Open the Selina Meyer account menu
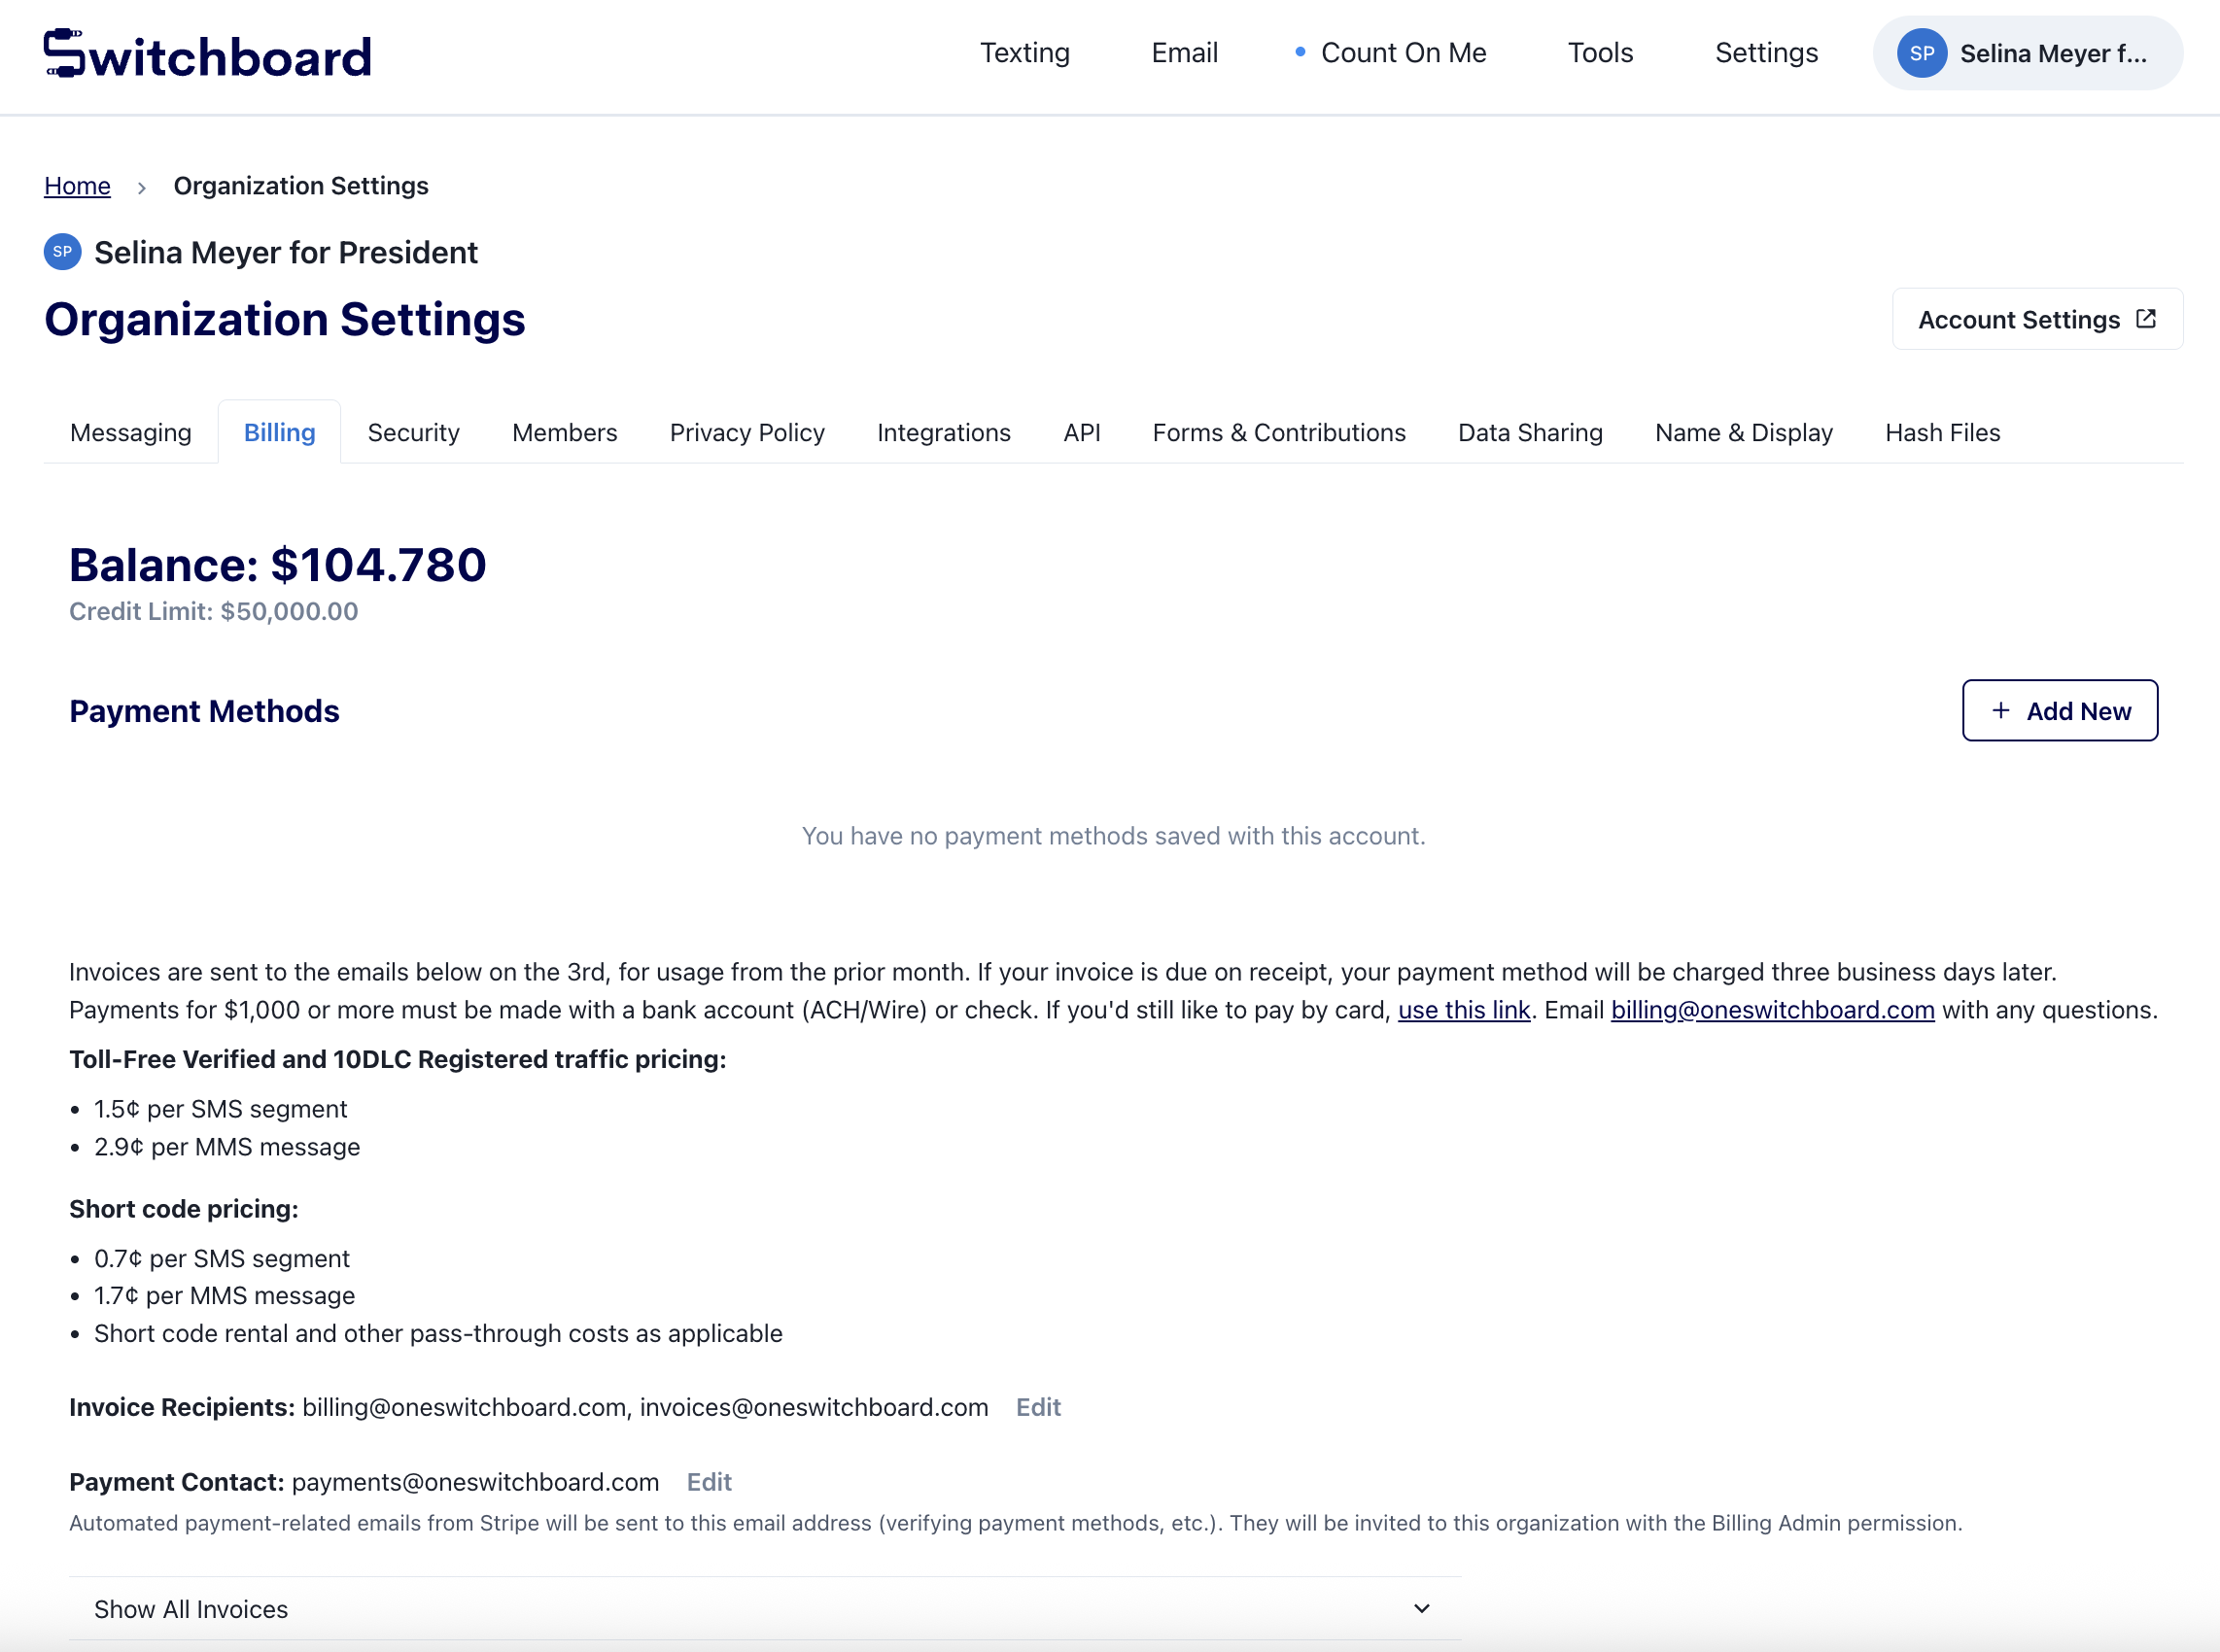 point(2027,53)
